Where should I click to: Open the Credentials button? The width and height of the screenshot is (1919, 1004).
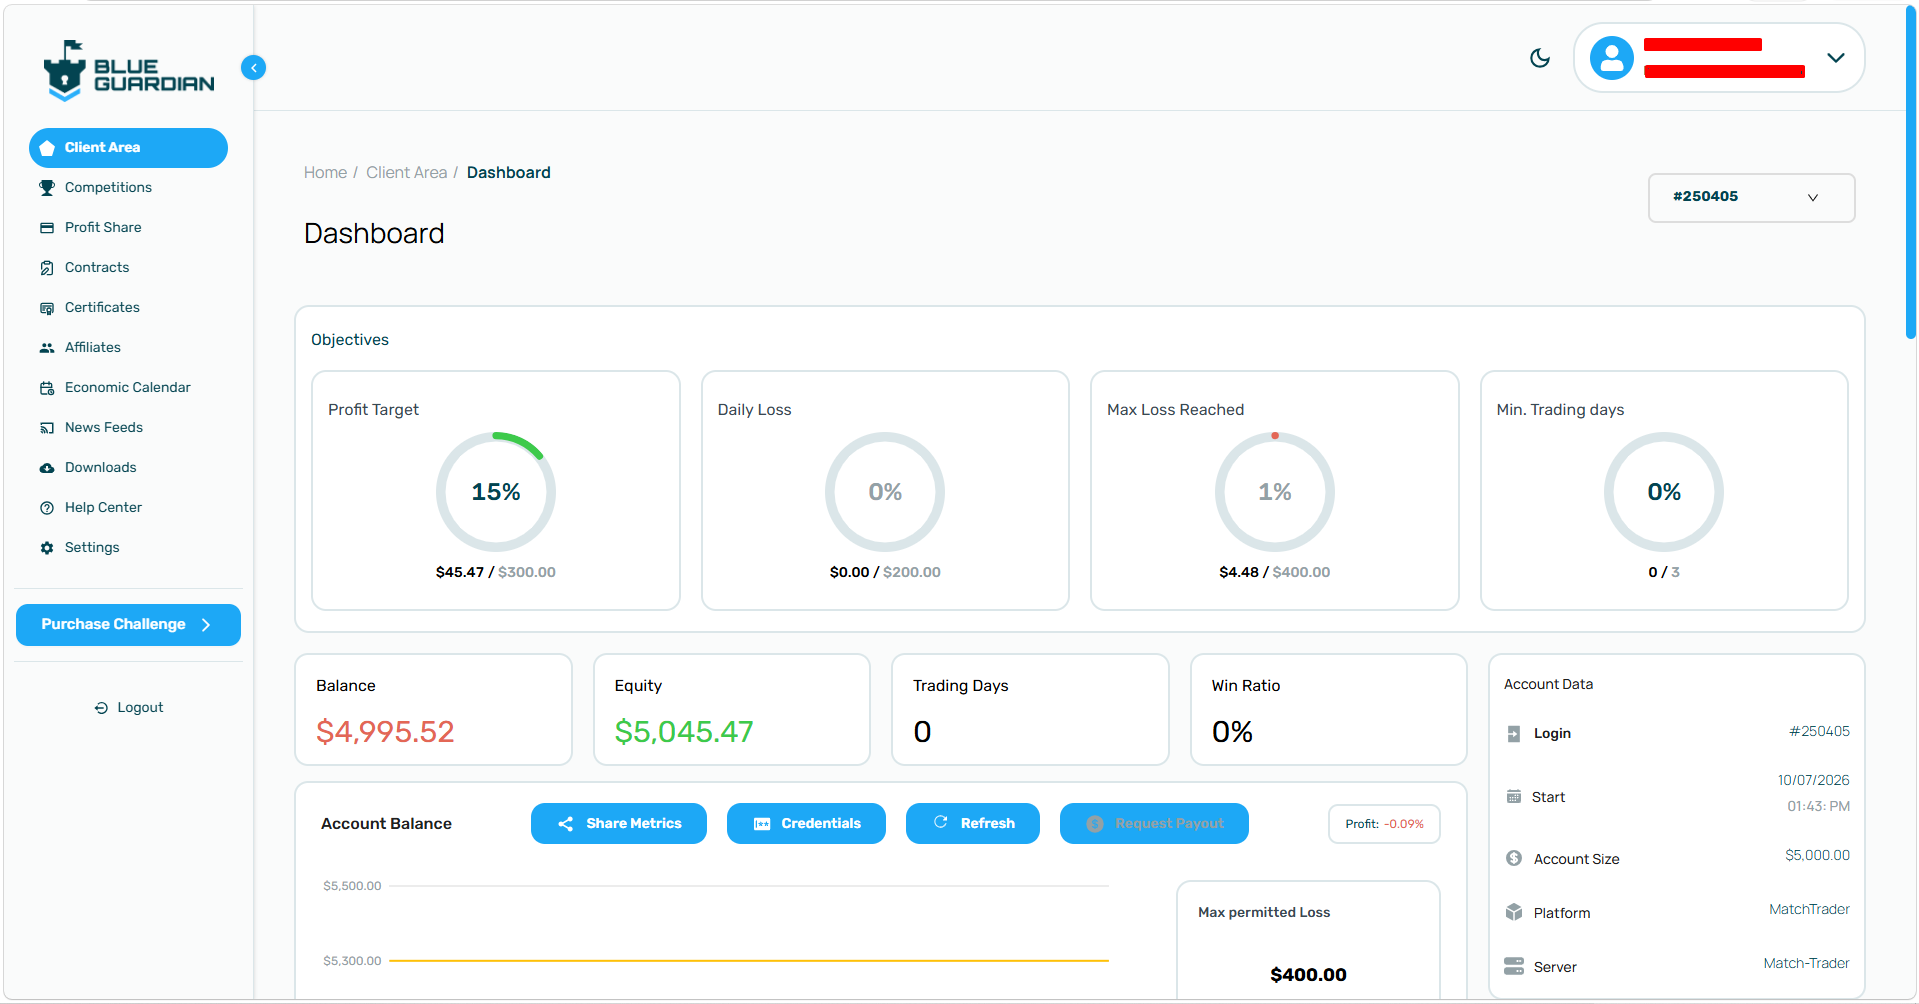(x=806, y=824)
